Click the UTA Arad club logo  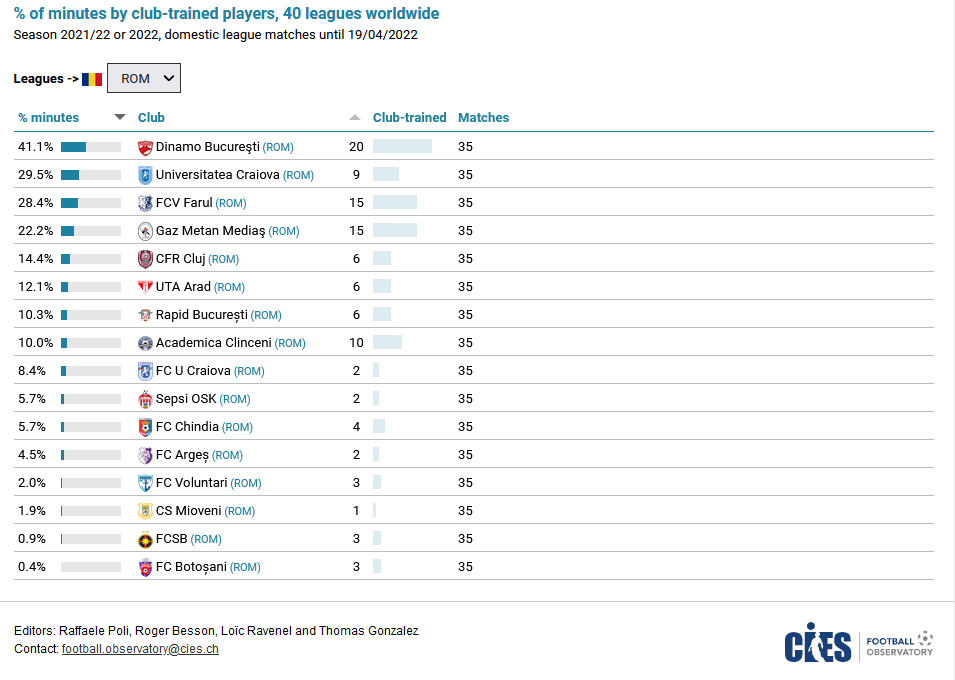click(x=145, y=287)
